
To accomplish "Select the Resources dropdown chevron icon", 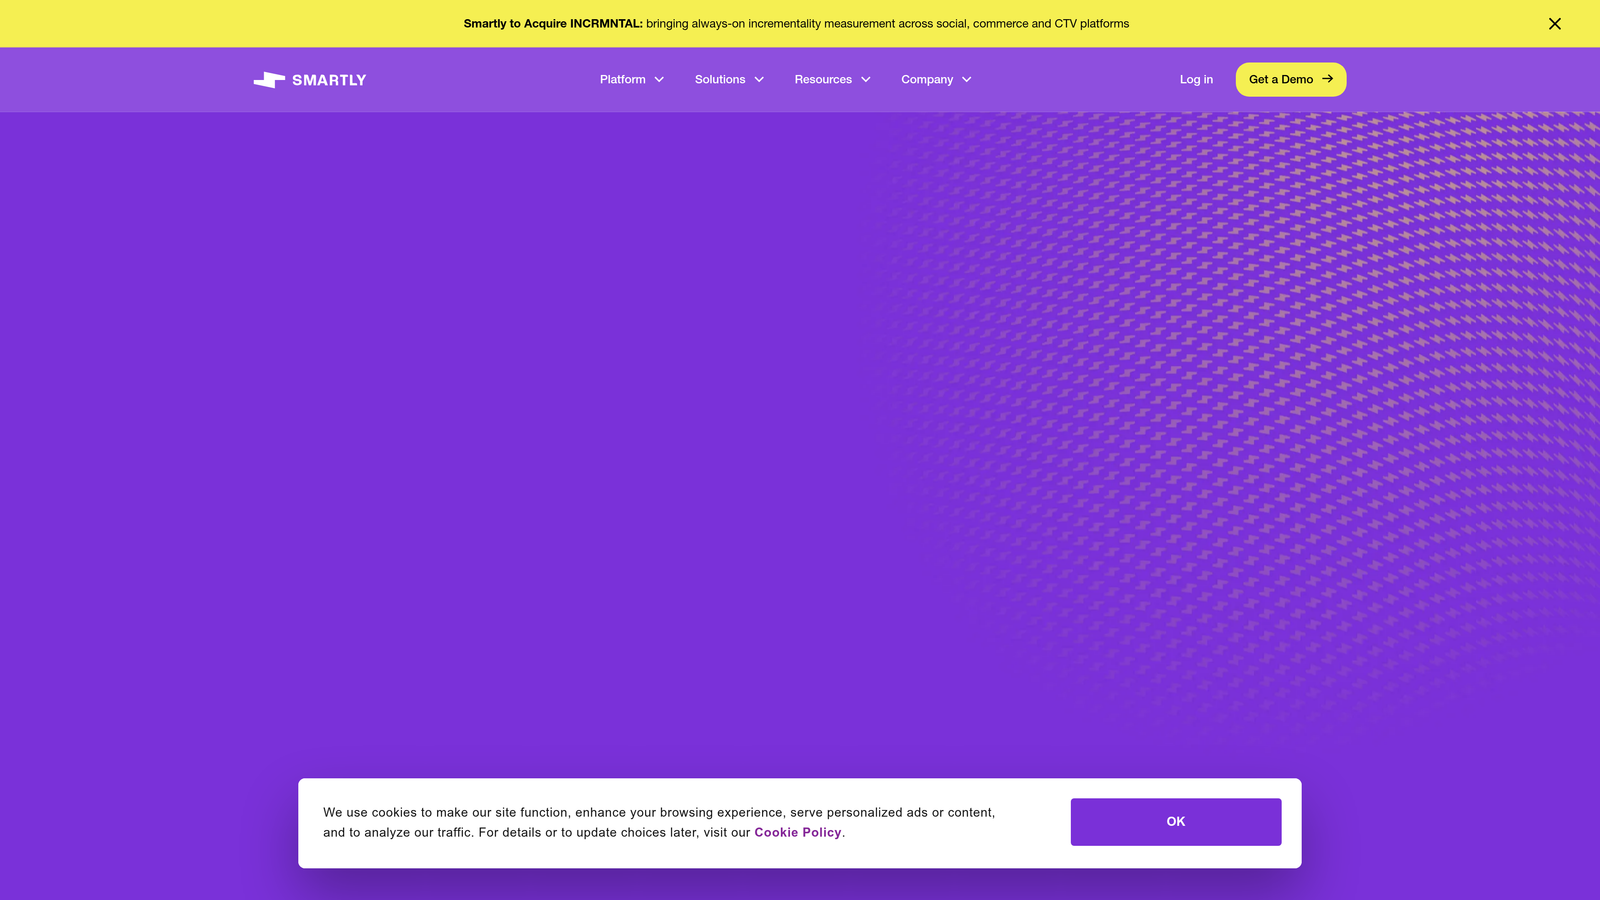I will pyautogui.click(x=866, y=79).
